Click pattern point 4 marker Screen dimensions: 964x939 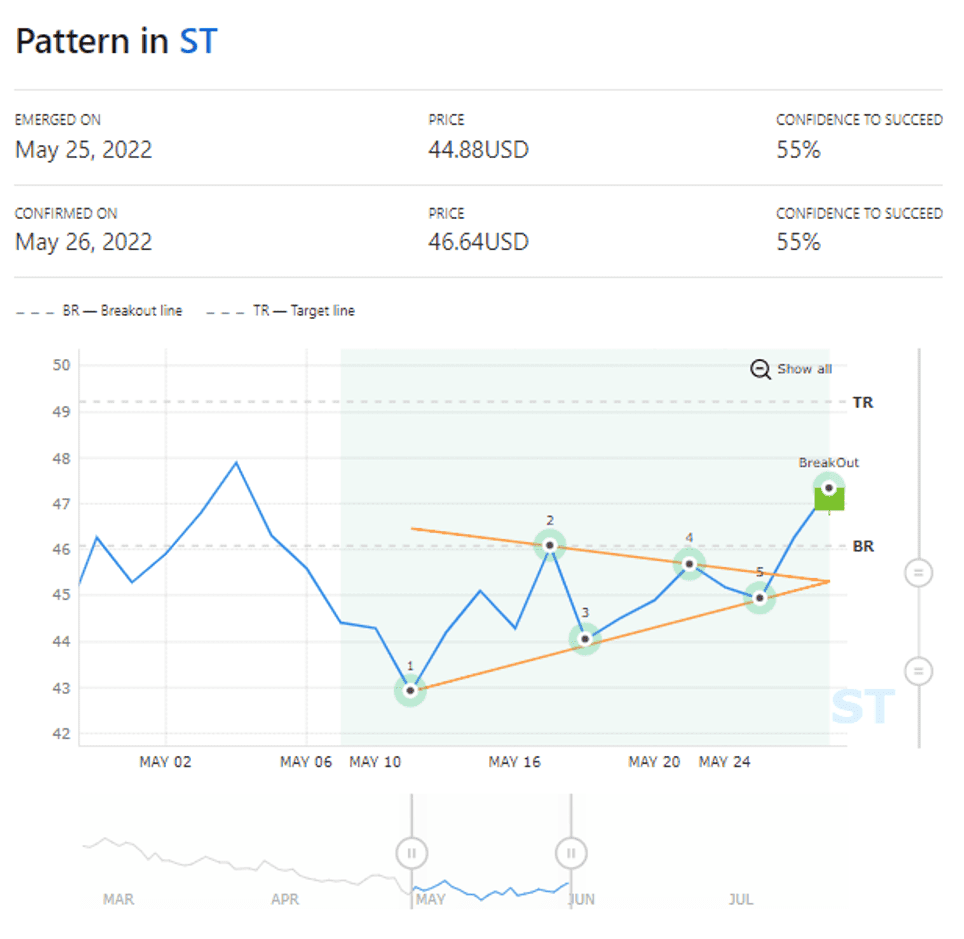(x=689, y=564)
